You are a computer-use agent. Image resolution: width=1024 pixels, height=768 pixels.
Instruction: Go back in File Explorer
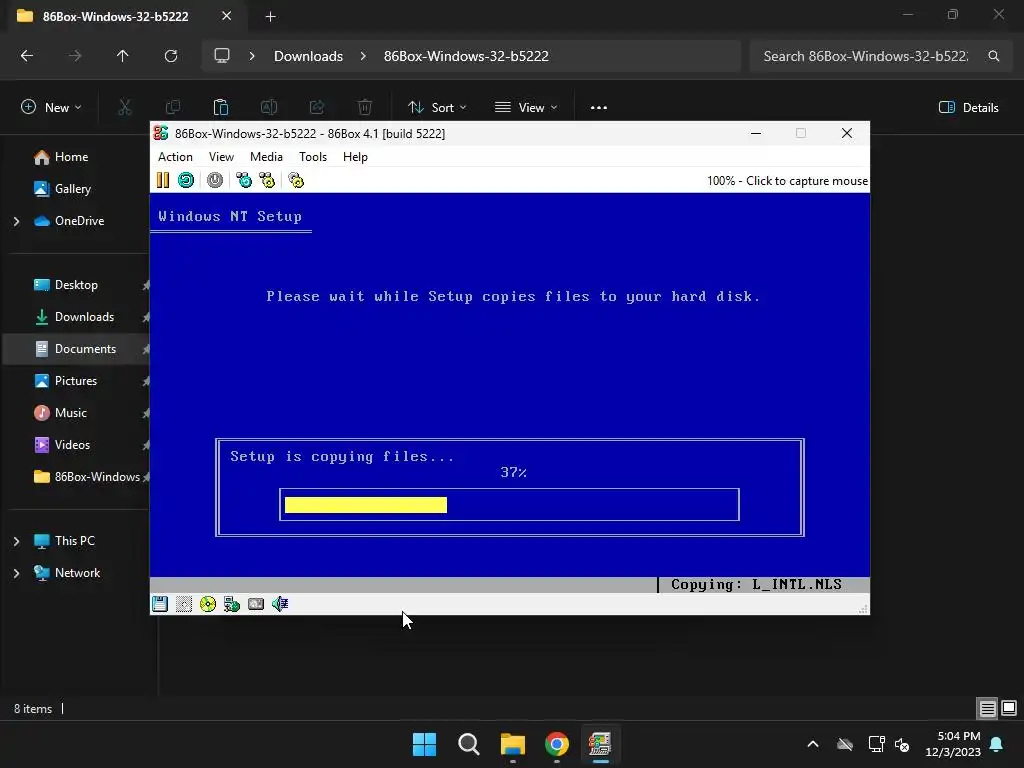pyautogui.click(x=27, y=56)
